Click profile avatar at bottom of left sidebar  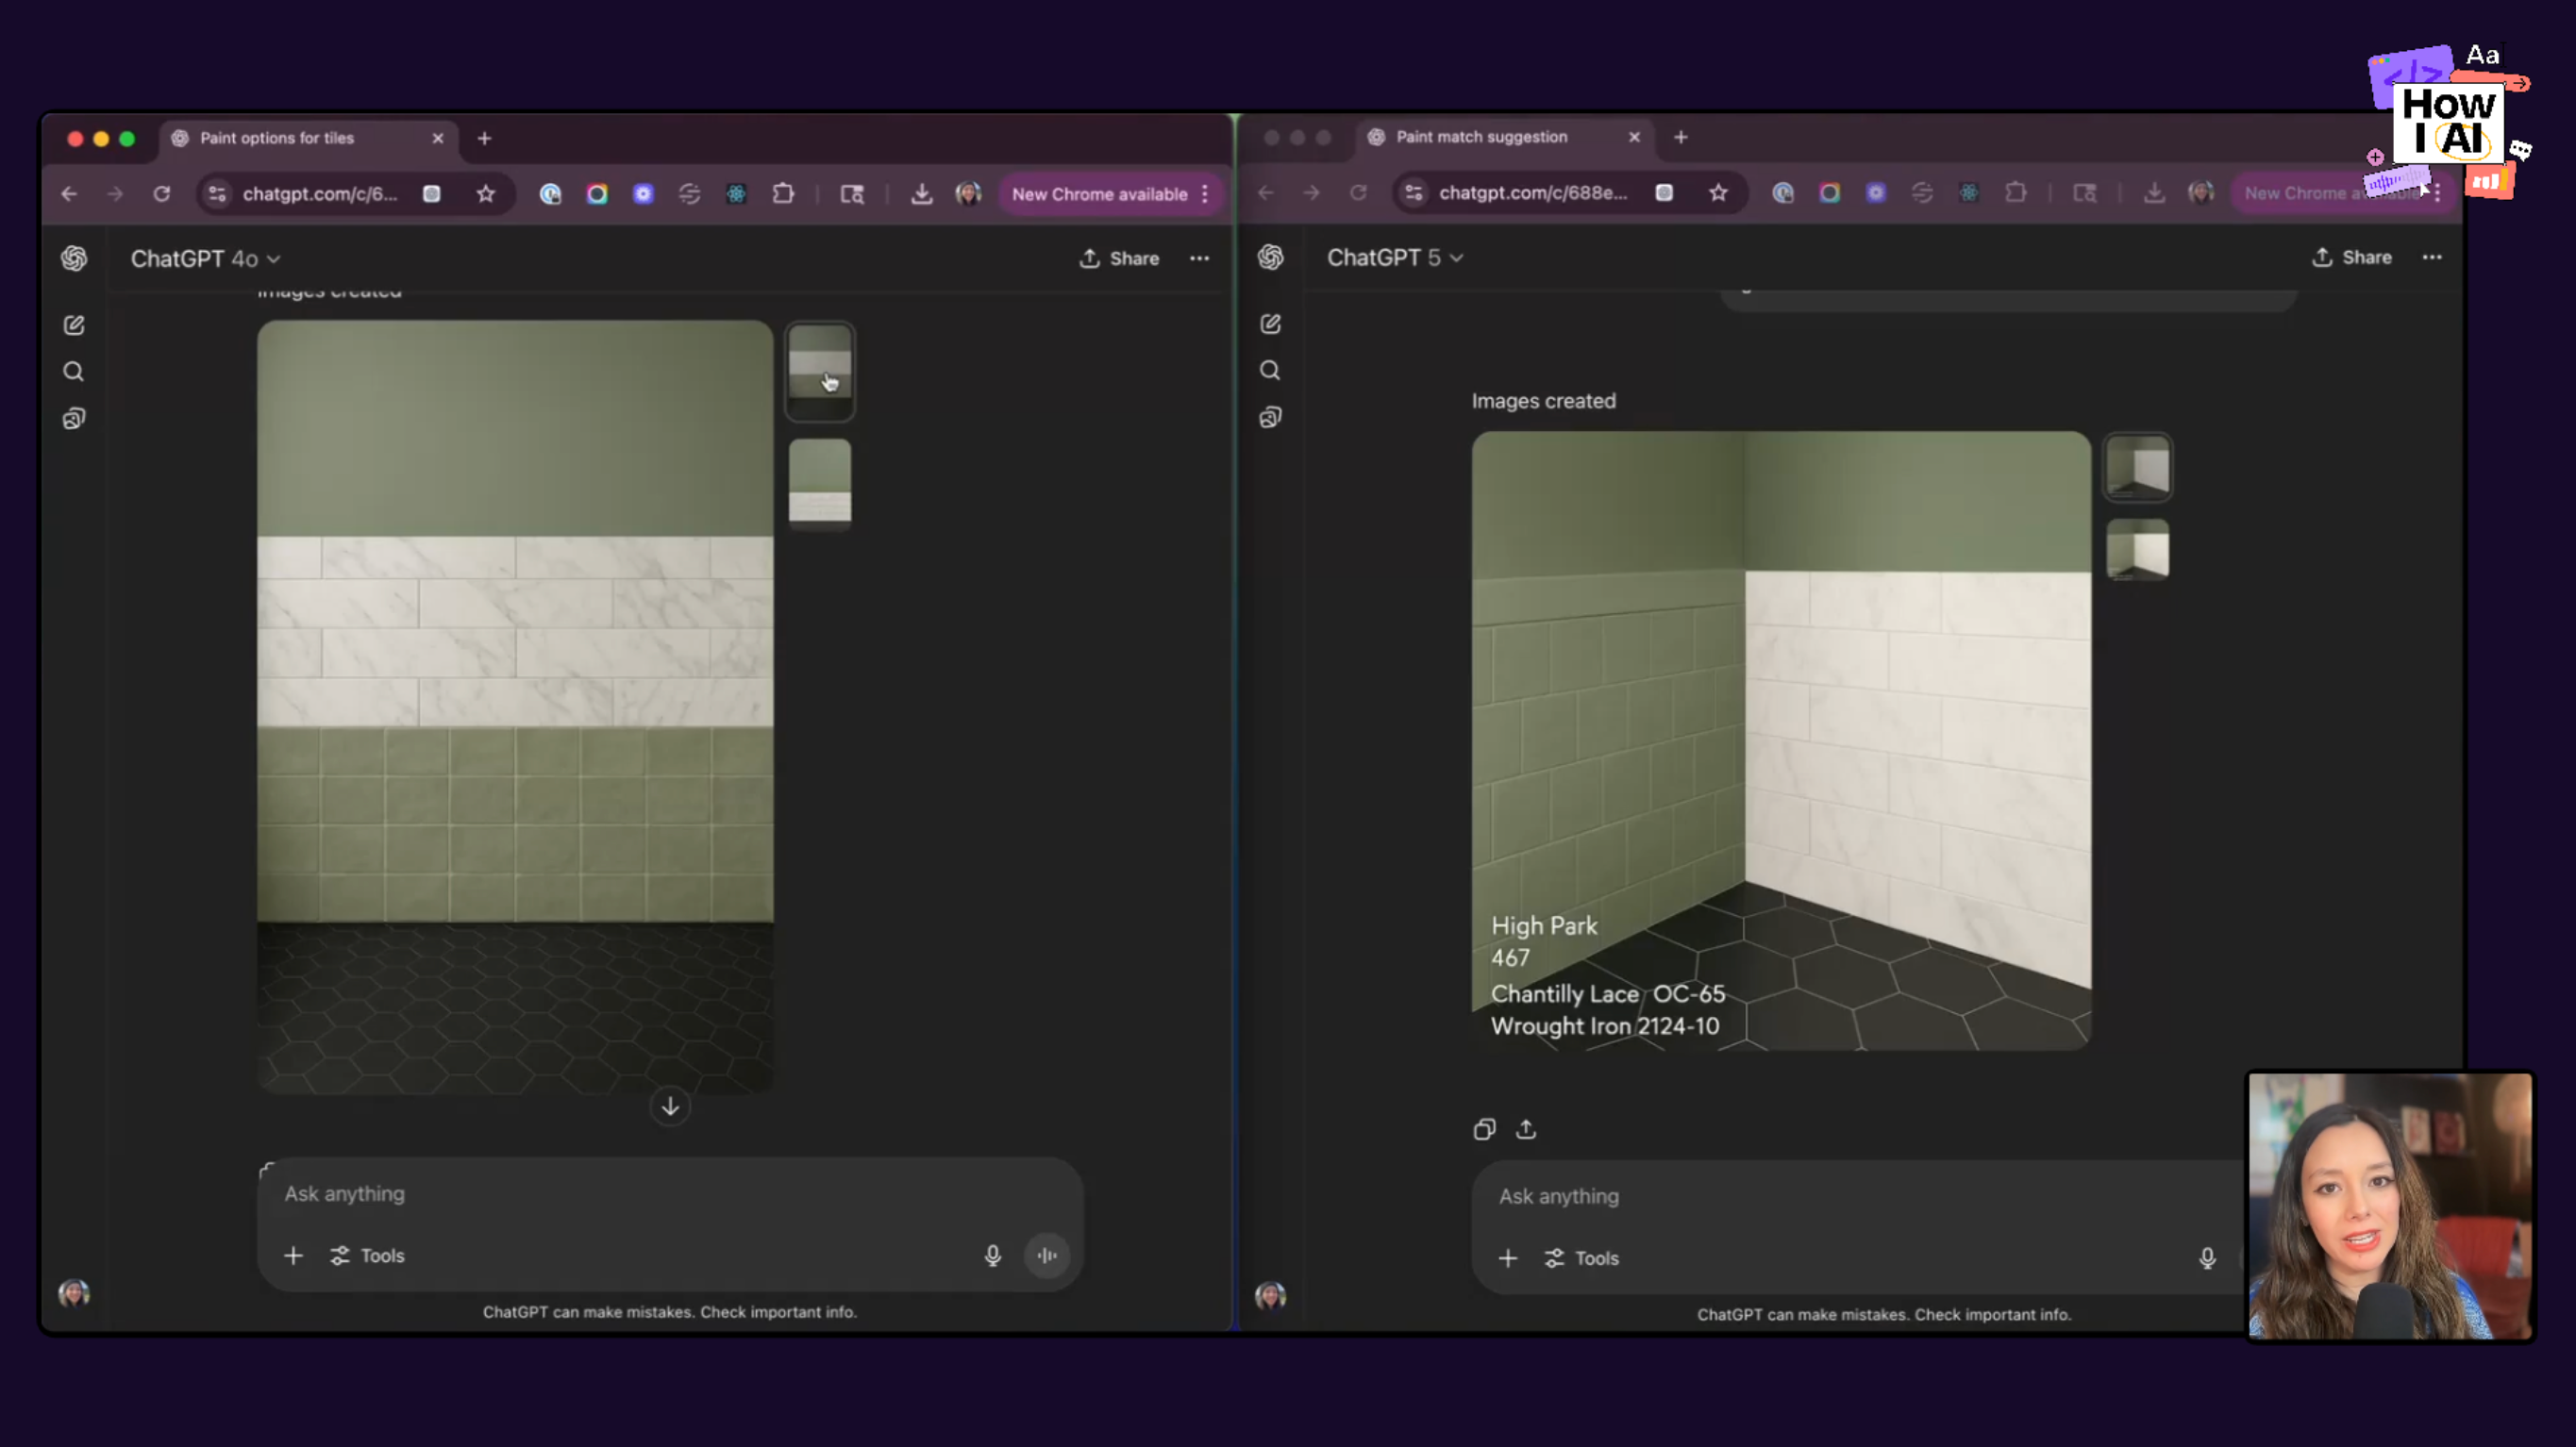(74, 1293)
